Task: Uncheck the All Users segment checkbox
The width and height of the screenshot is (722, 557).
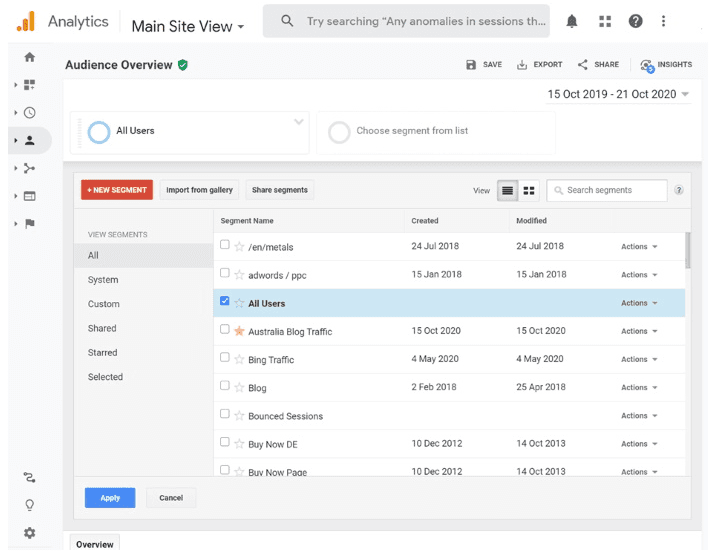Action: 225,301
